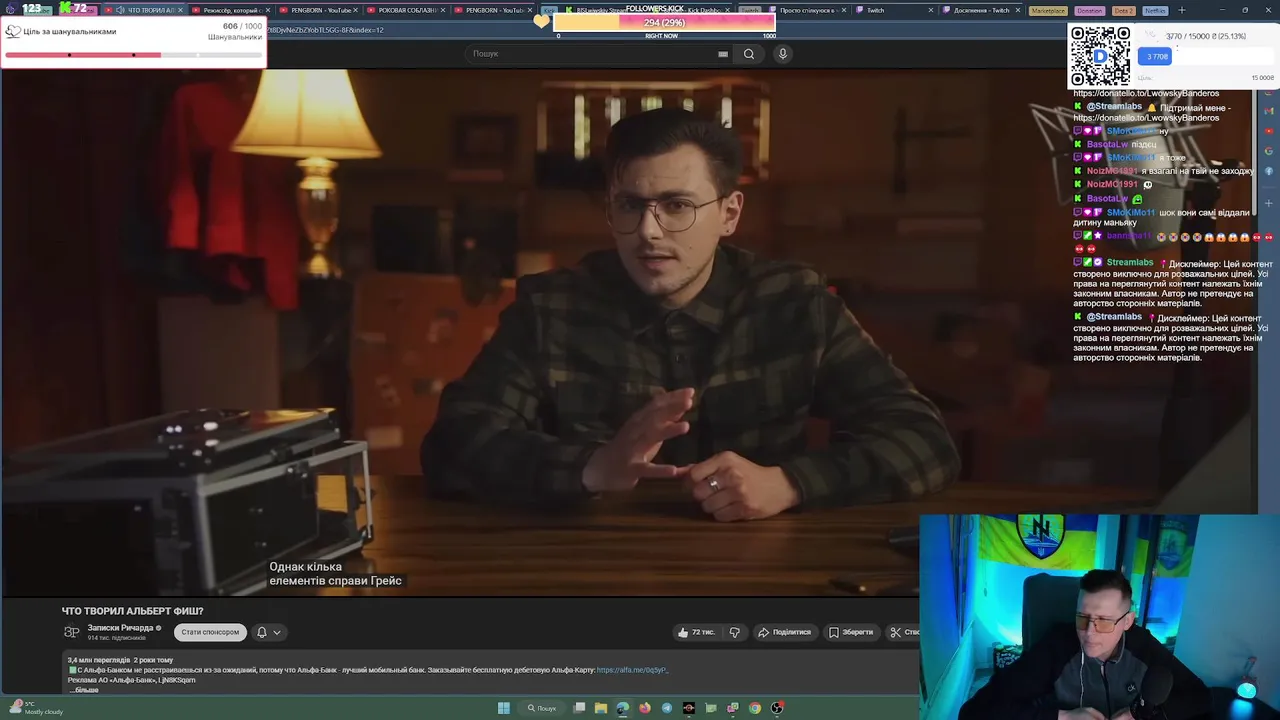The width and height of the screenshot is (1280, 720).
Task: Open Task View on the taskbar
Action: point(579,708)
